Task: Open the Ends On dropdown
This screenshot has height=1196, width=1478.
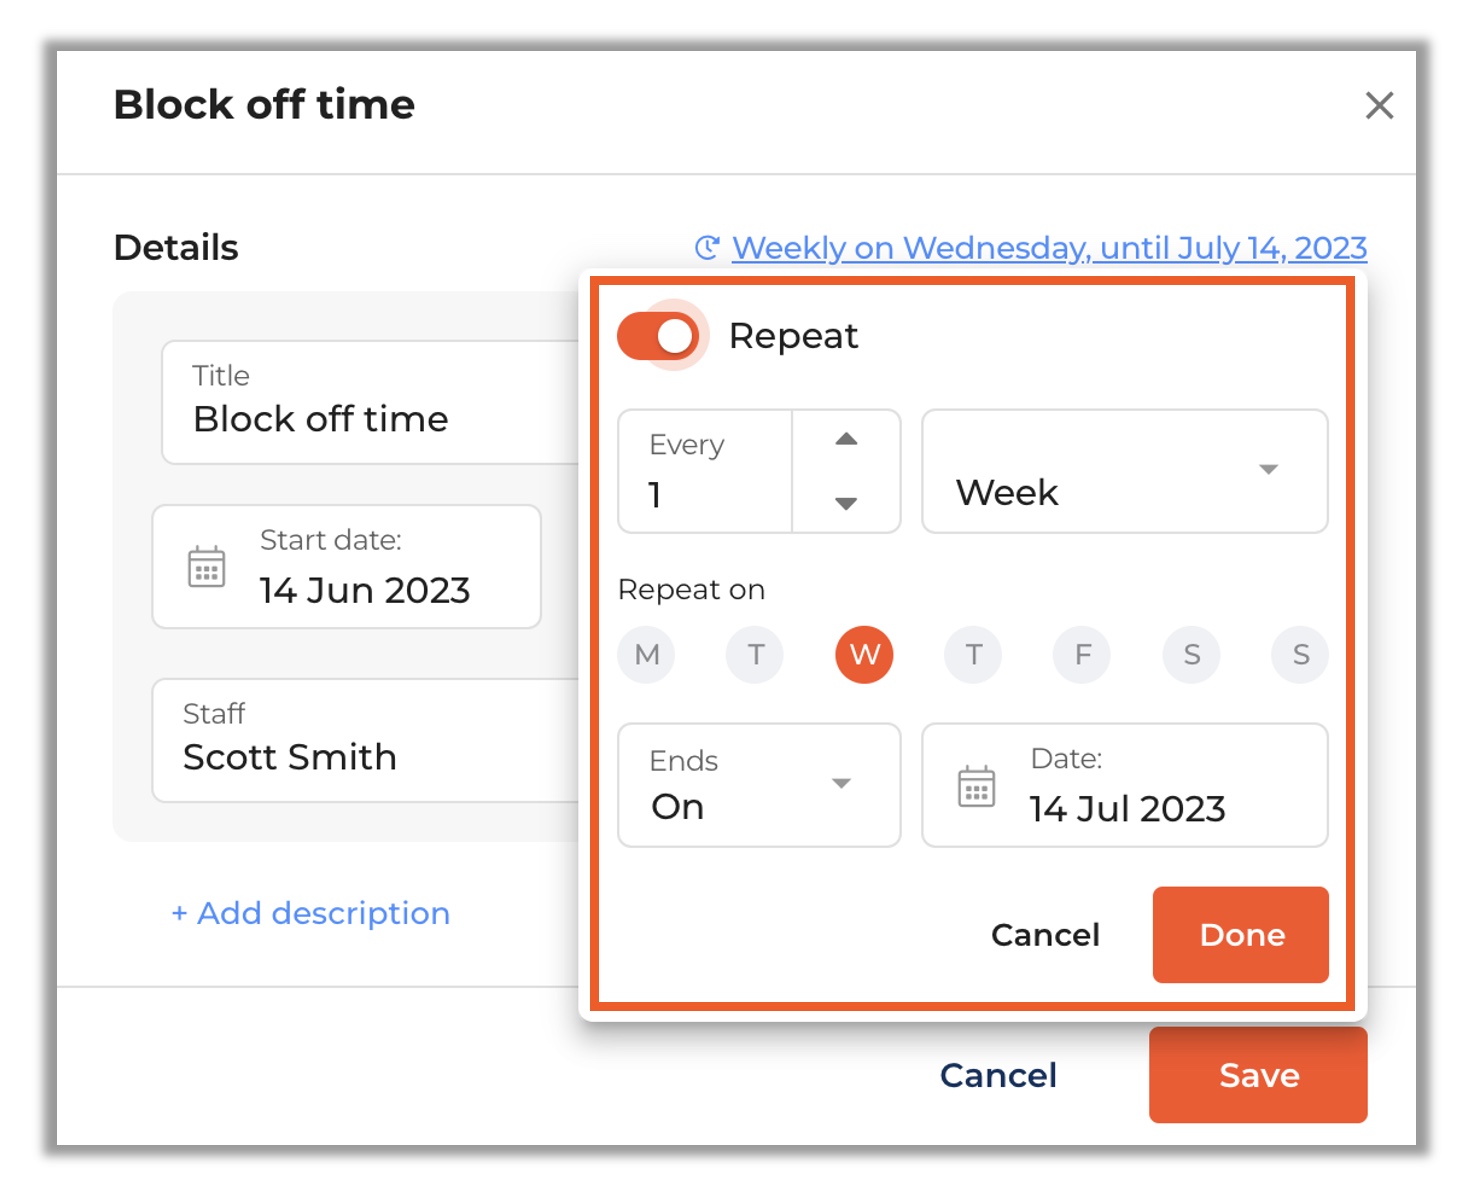Action: tap(759, 785)
